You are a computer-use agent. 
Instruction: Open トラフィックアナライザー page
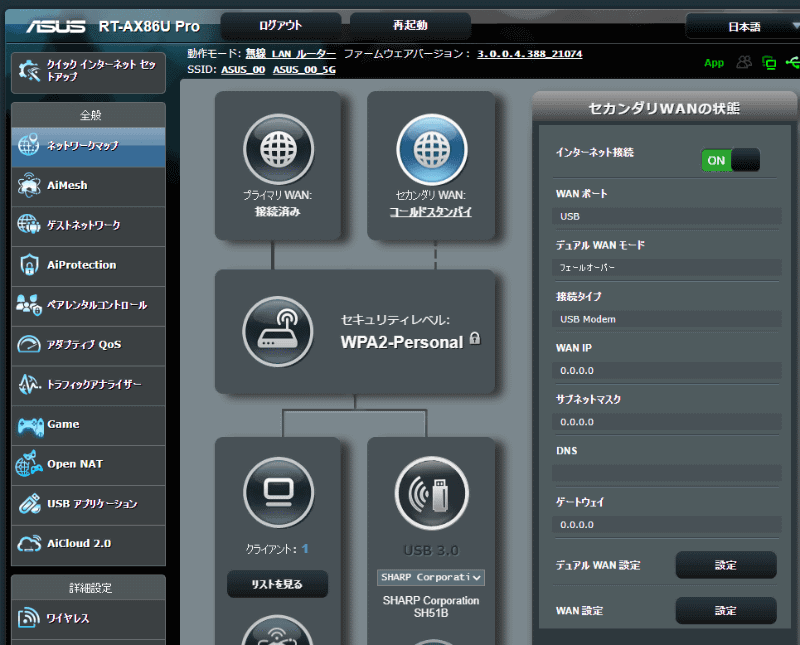coord(88,385)
